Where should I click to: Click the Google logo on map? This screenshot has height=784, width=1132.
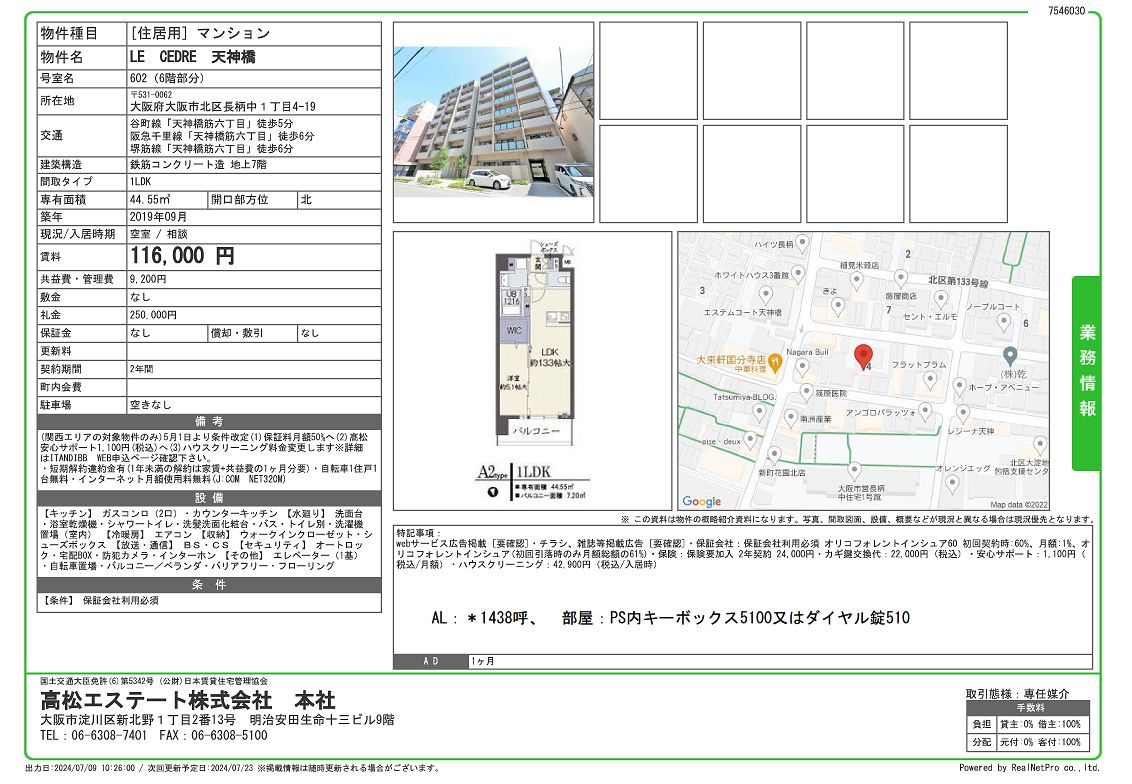point(701,501)
